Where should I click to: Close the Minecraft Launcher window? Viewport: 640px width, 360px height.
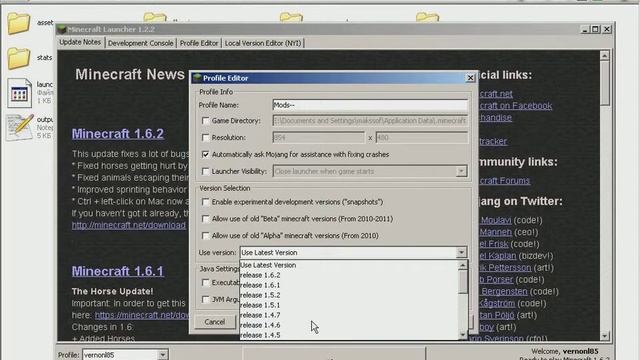click(x=607, y=29)
